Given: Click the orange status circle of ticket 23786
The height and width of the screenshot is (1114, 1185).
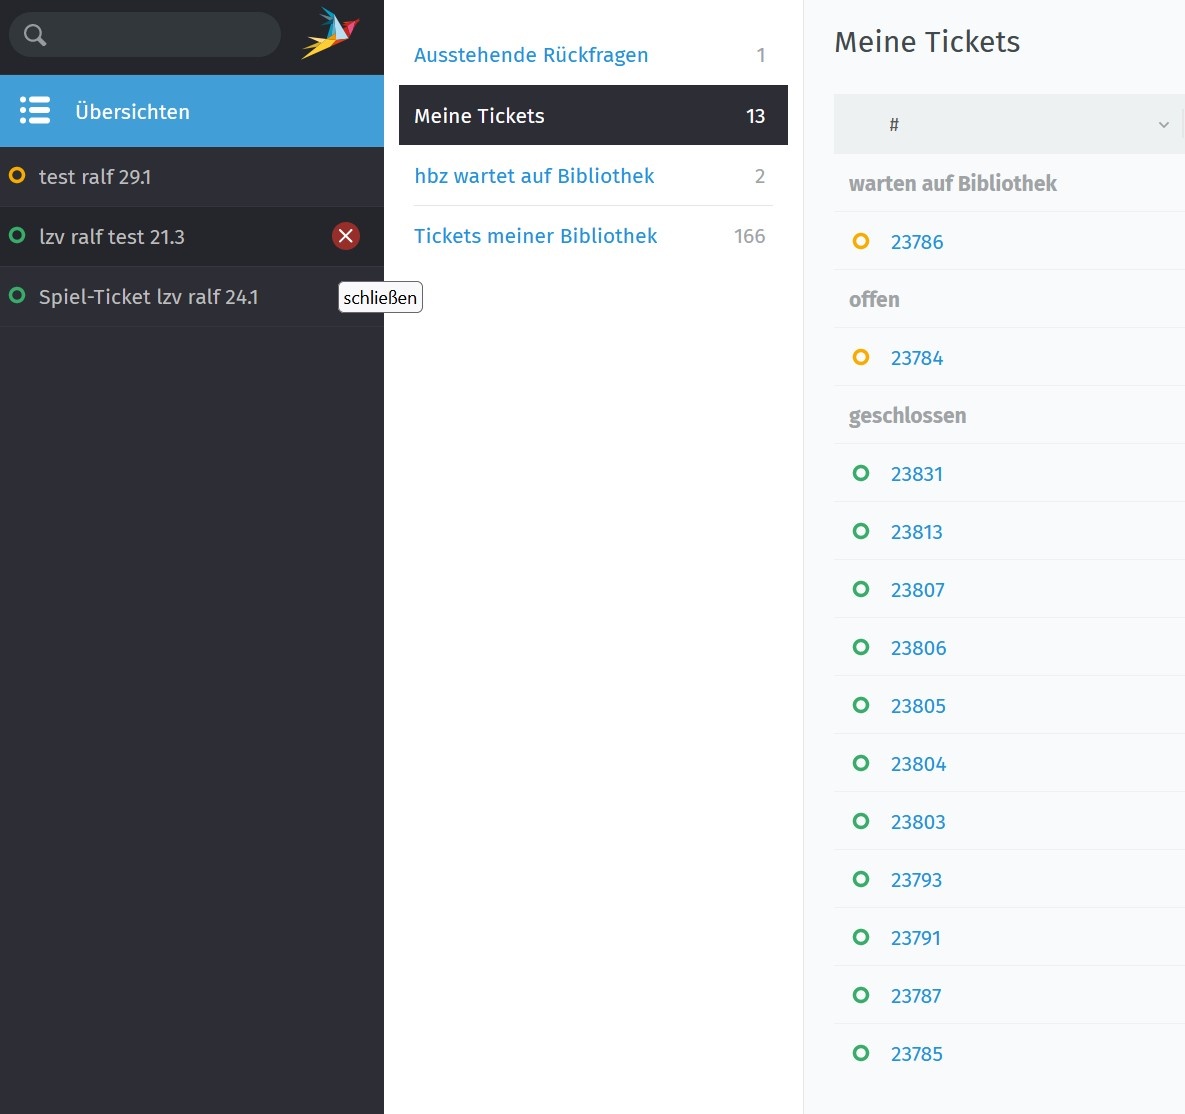Looking at the screenshot, I should tap(860, 241).
